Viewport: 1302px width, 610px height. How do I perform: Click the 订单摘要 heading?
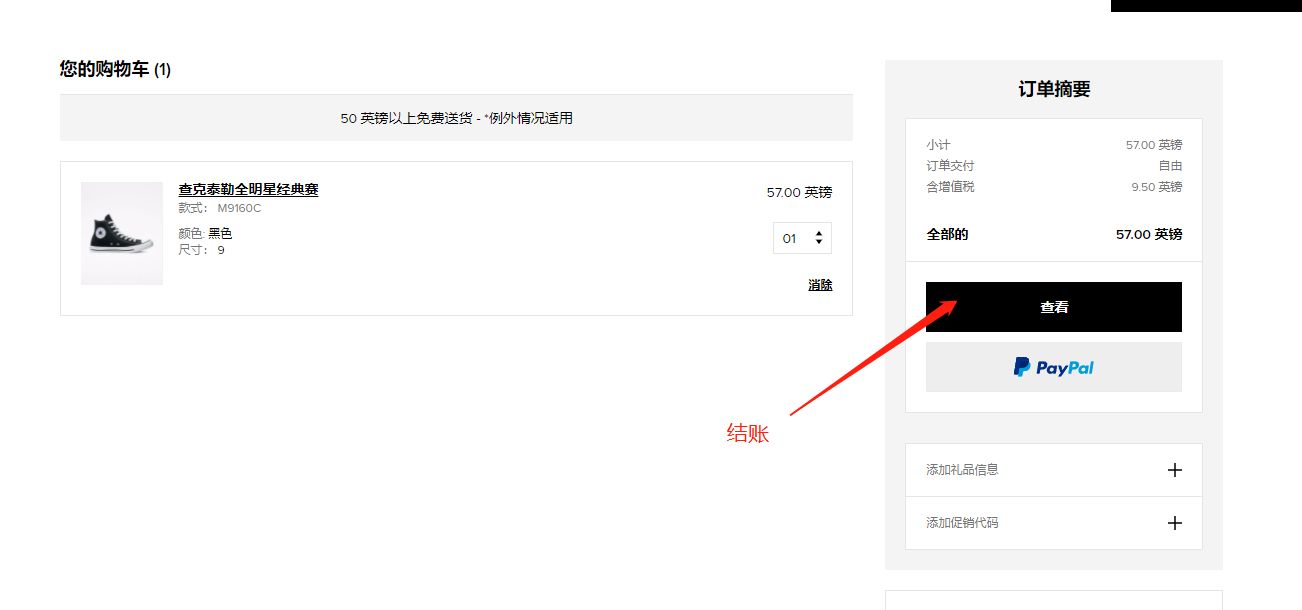coord(1054,89)
